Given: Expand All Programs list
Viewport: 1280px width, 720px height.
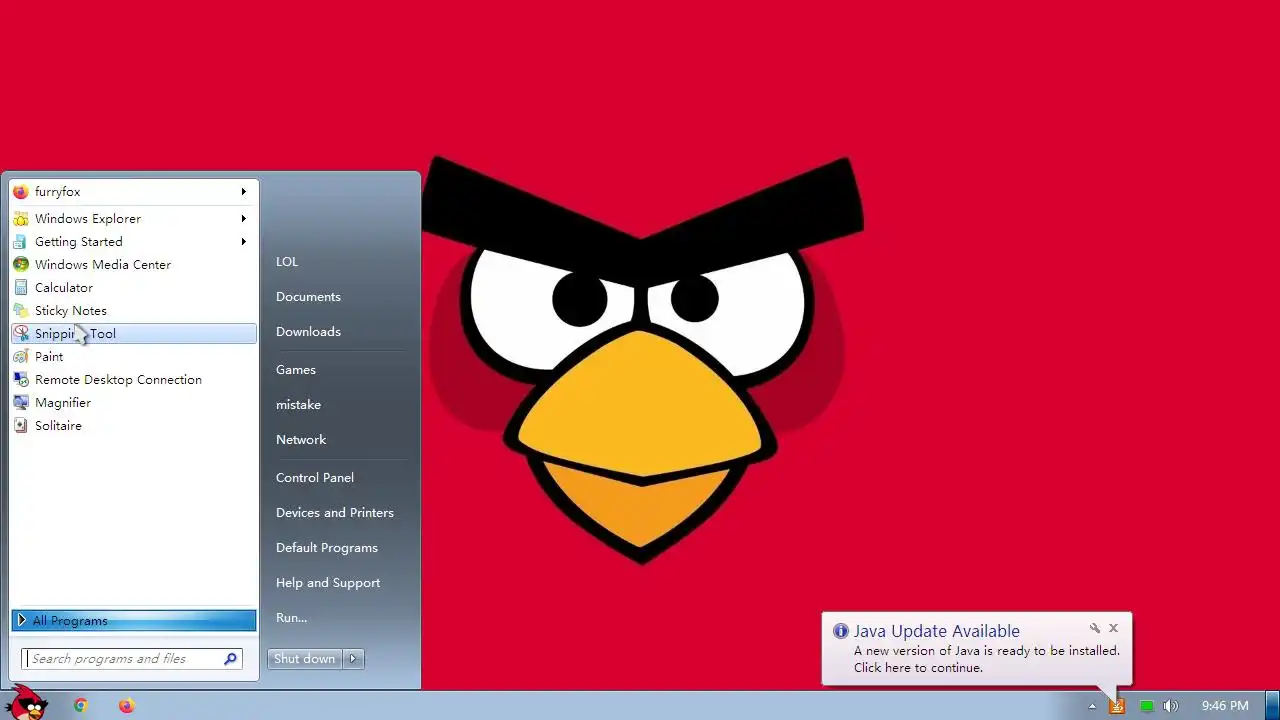Looking at the screenshot, I should (134, 621).
